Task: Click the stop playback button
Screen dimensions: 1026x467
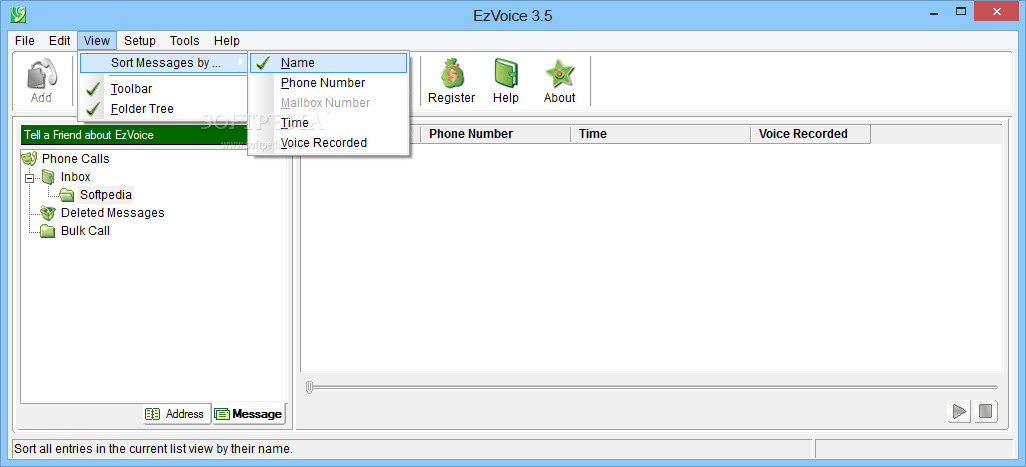Action: [985, 411]
